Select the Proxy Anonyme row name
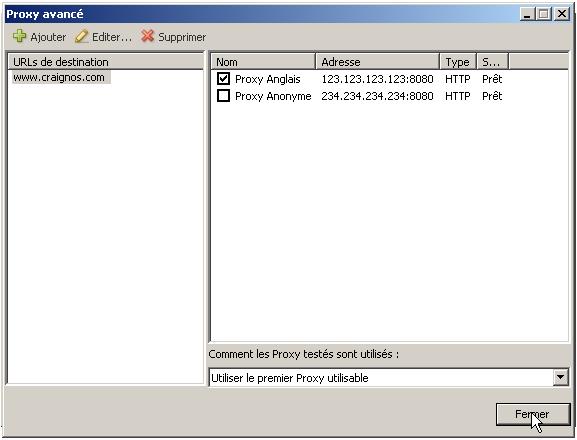 [x=273, y=96]
